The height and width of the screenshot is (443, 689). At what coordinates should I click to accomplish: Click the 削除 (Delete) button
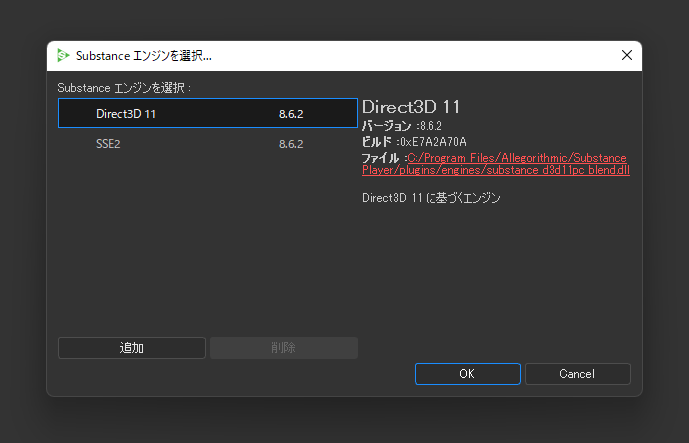point(284,348)
